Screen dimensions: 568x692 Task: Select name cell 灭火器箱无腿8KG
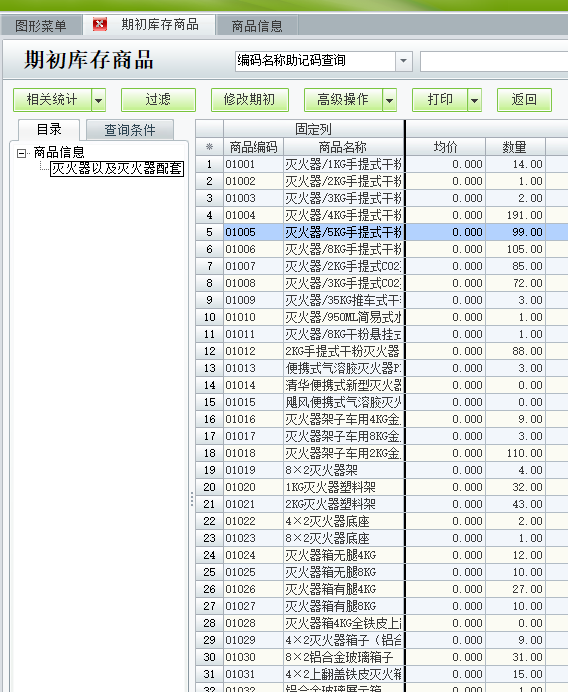[x=343, y=572]
